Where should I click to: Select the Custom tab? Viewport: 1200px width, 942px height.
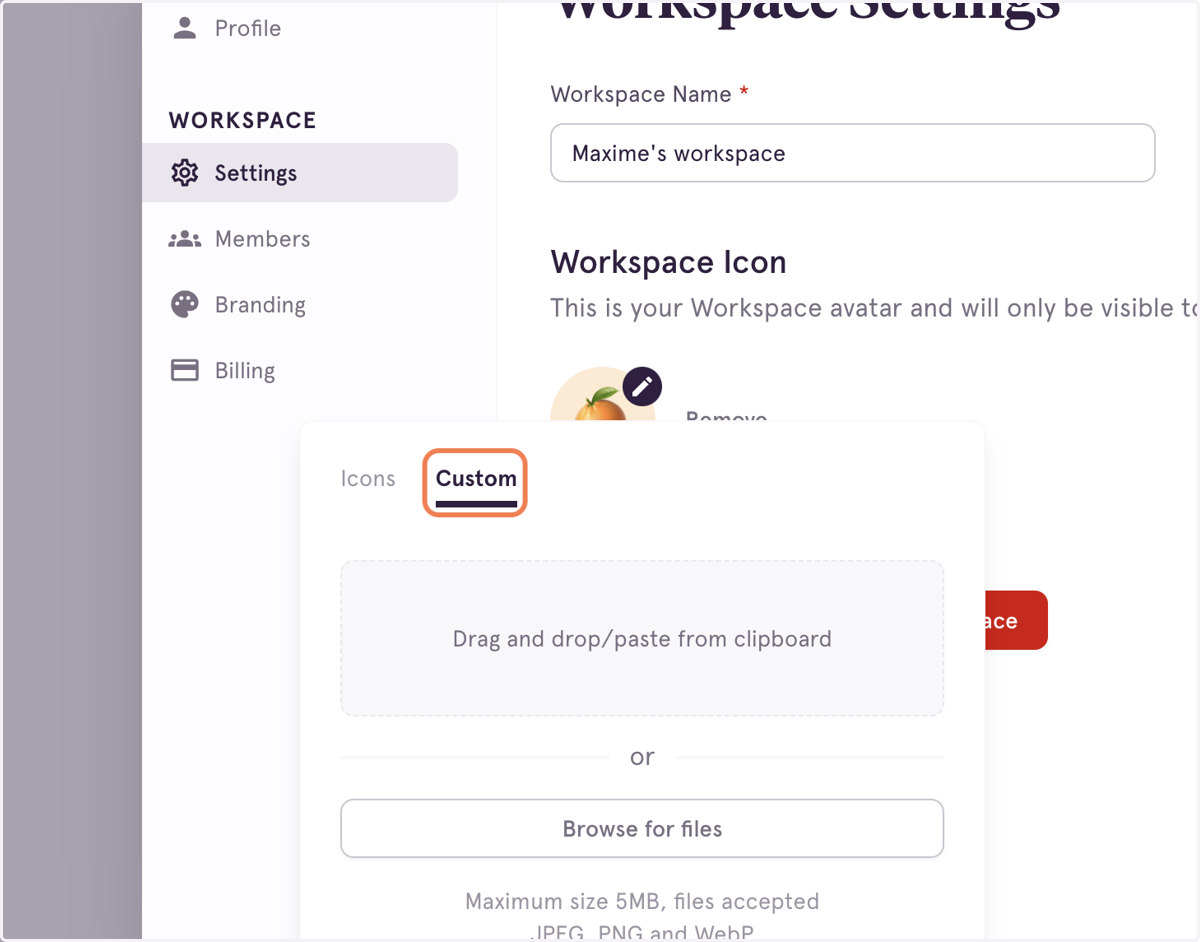[x=476, y=482]
